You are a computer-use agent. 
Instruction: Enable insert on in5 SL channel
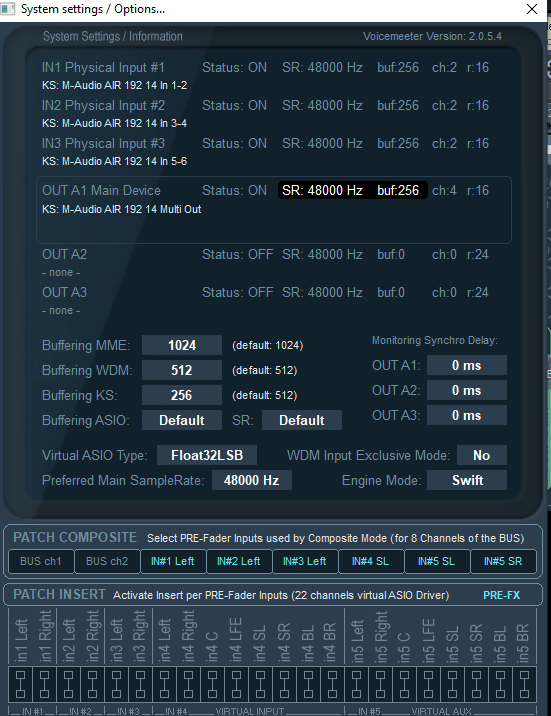tap(452, 684)
